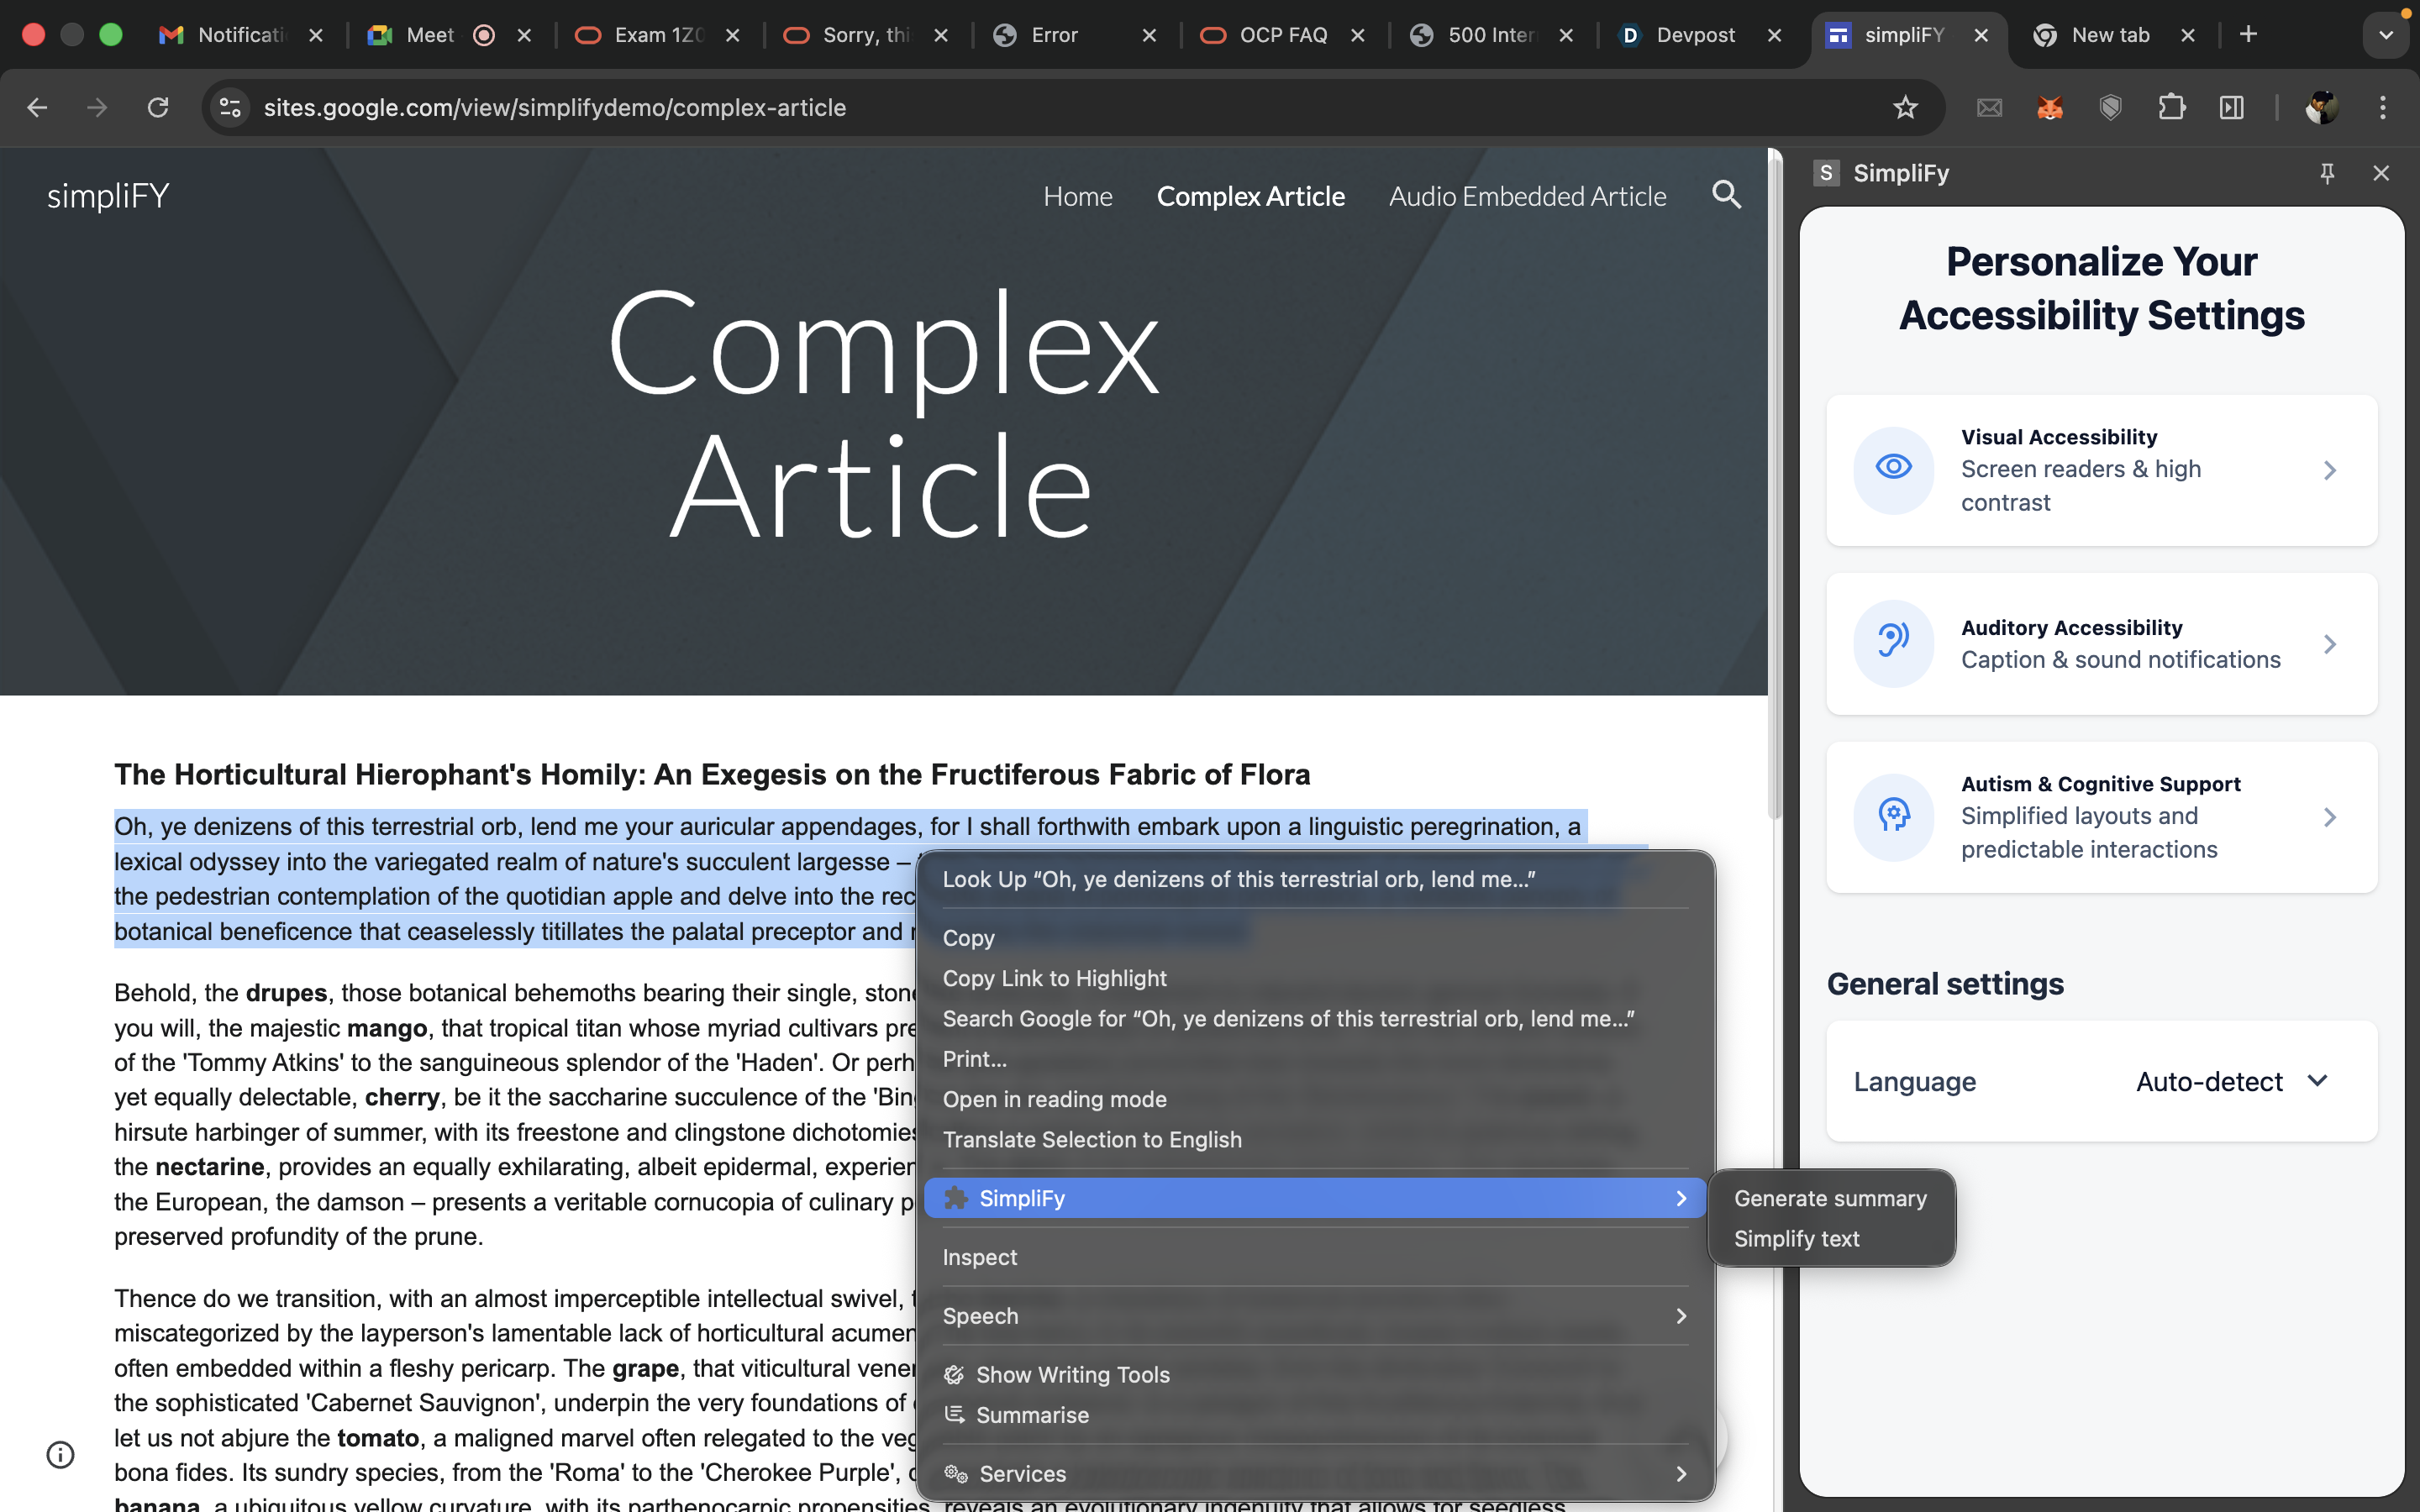Go to the Audio Embedded Article page
Viewport: 2420px width, 1512px height.
[1527, 197]
